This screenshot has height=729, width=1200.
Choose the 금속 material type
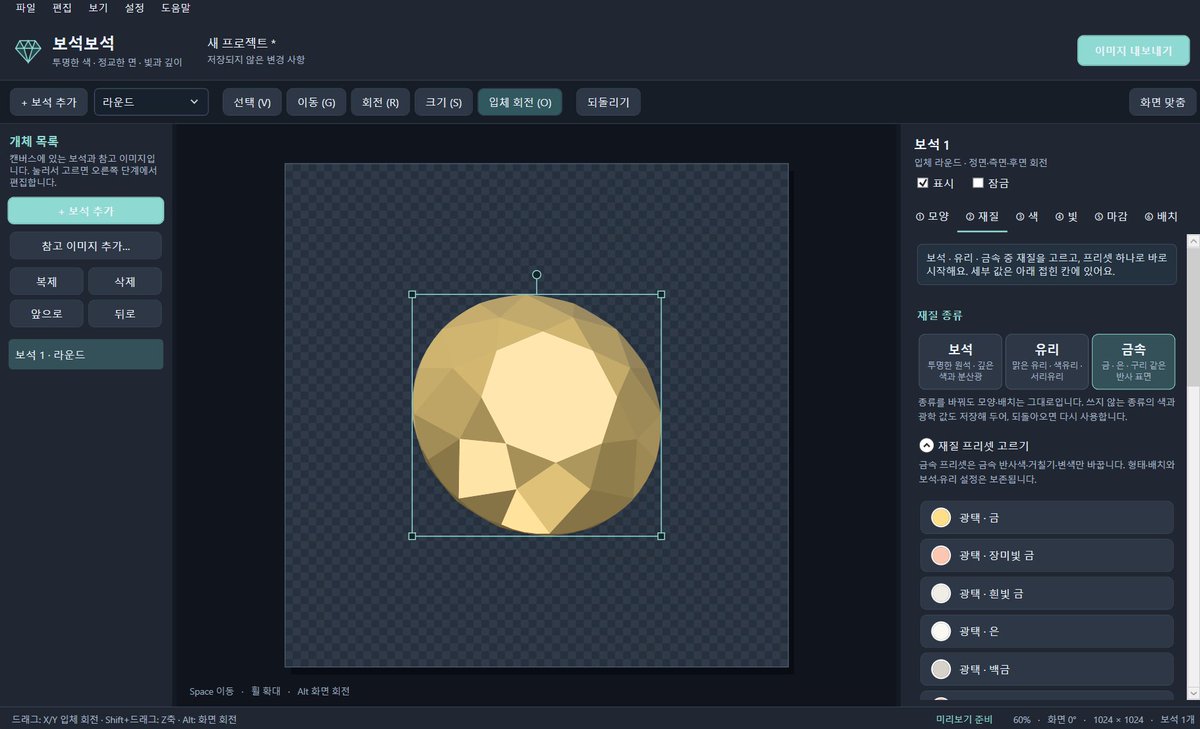pyautogui.click(x=1133, y=361)
